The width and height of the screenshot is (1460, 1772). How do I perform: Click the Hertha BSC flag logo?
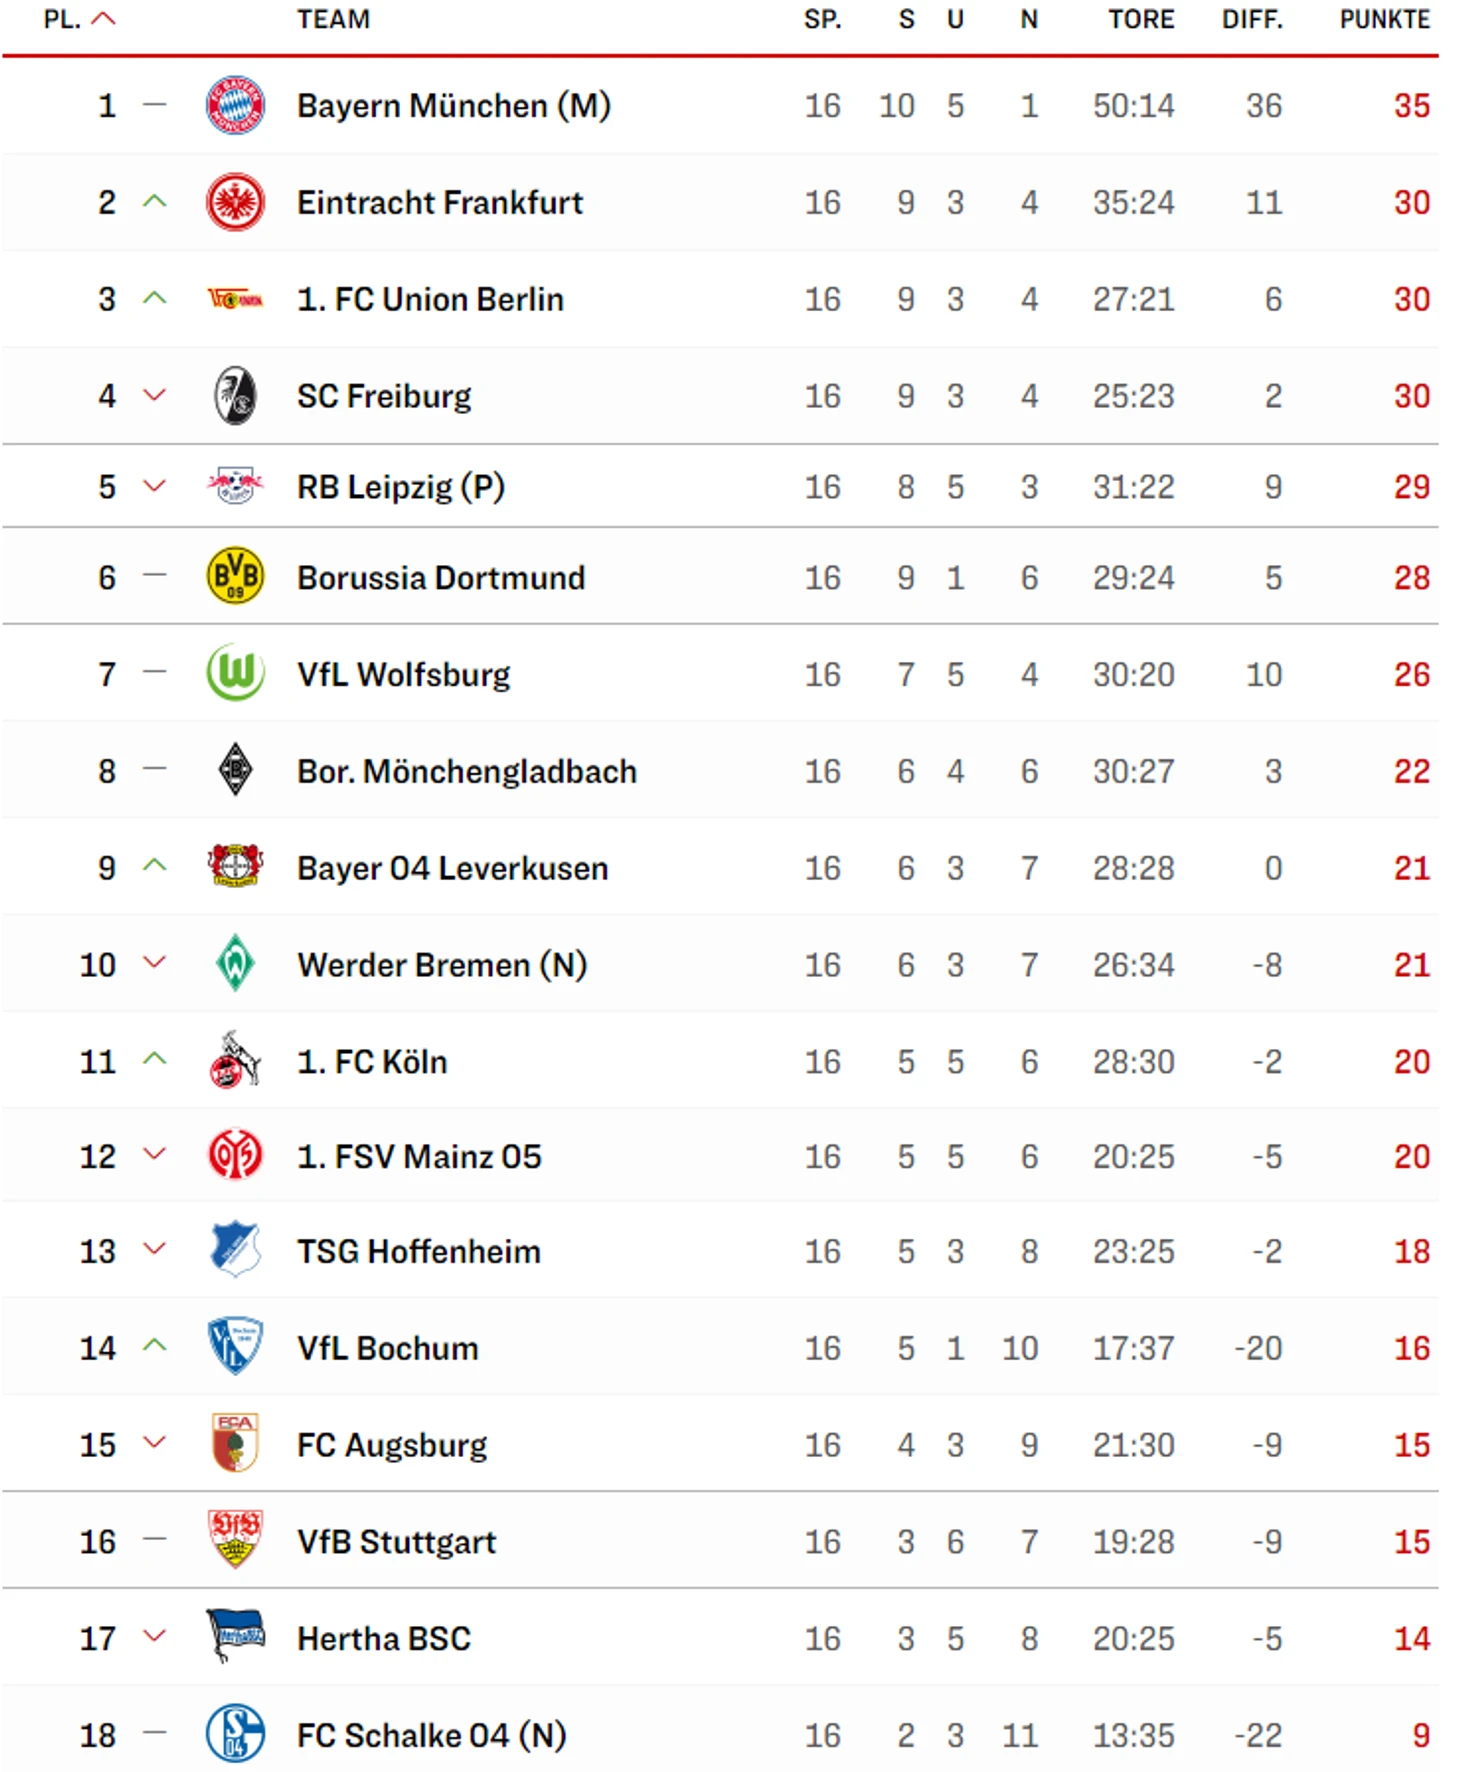pos(235,1636)
